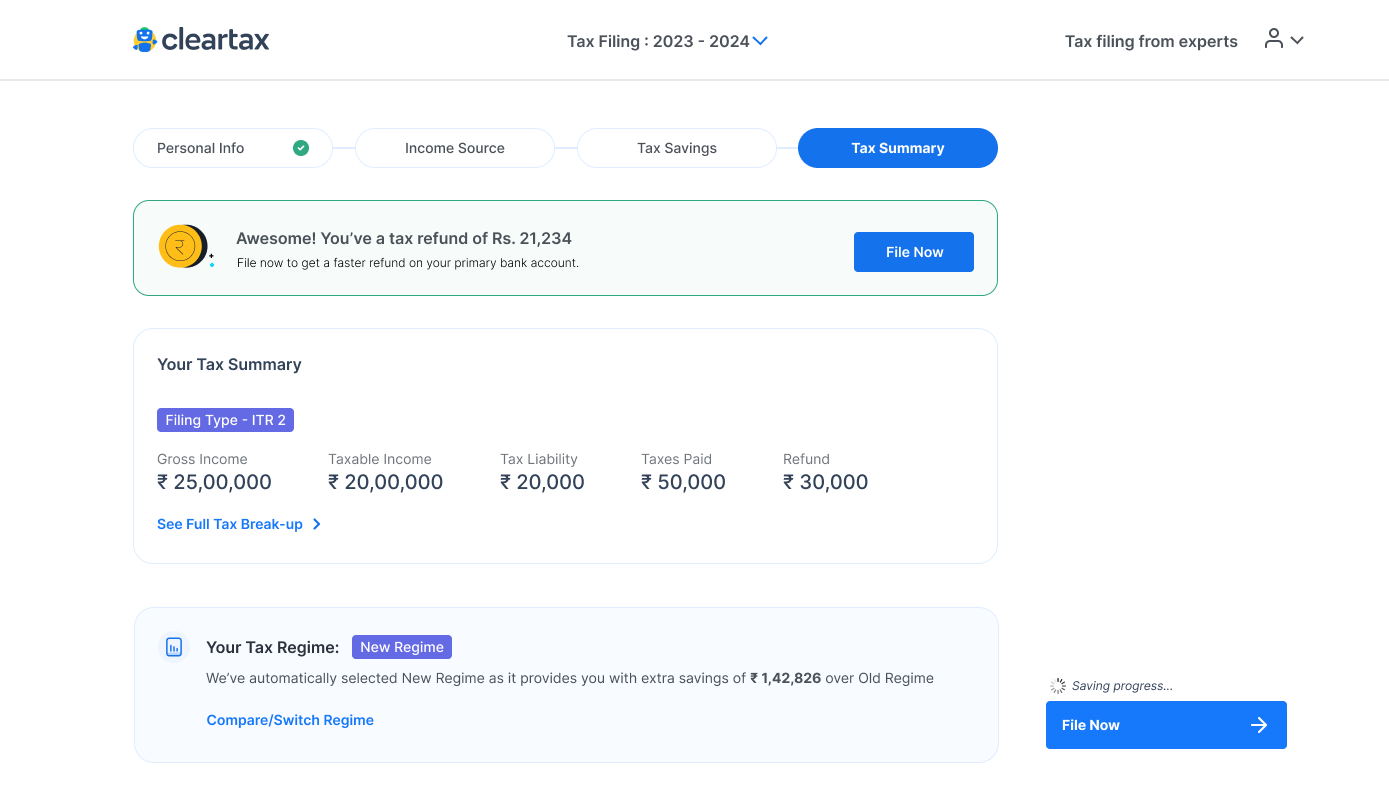Select the Tax Summary step

click(x=898, y=148)
